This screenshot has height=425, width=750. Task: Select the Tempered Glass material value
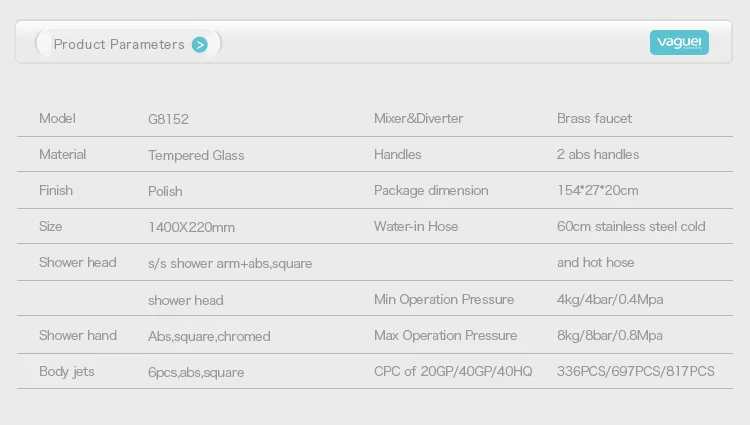pyautogui.click(x=196, y=155)
